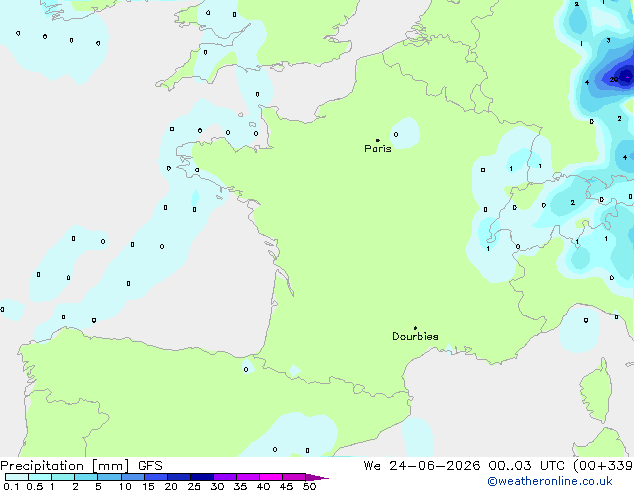
Task: Click the over-50 mm arrow tip of legend
Action: pos(317,477)
